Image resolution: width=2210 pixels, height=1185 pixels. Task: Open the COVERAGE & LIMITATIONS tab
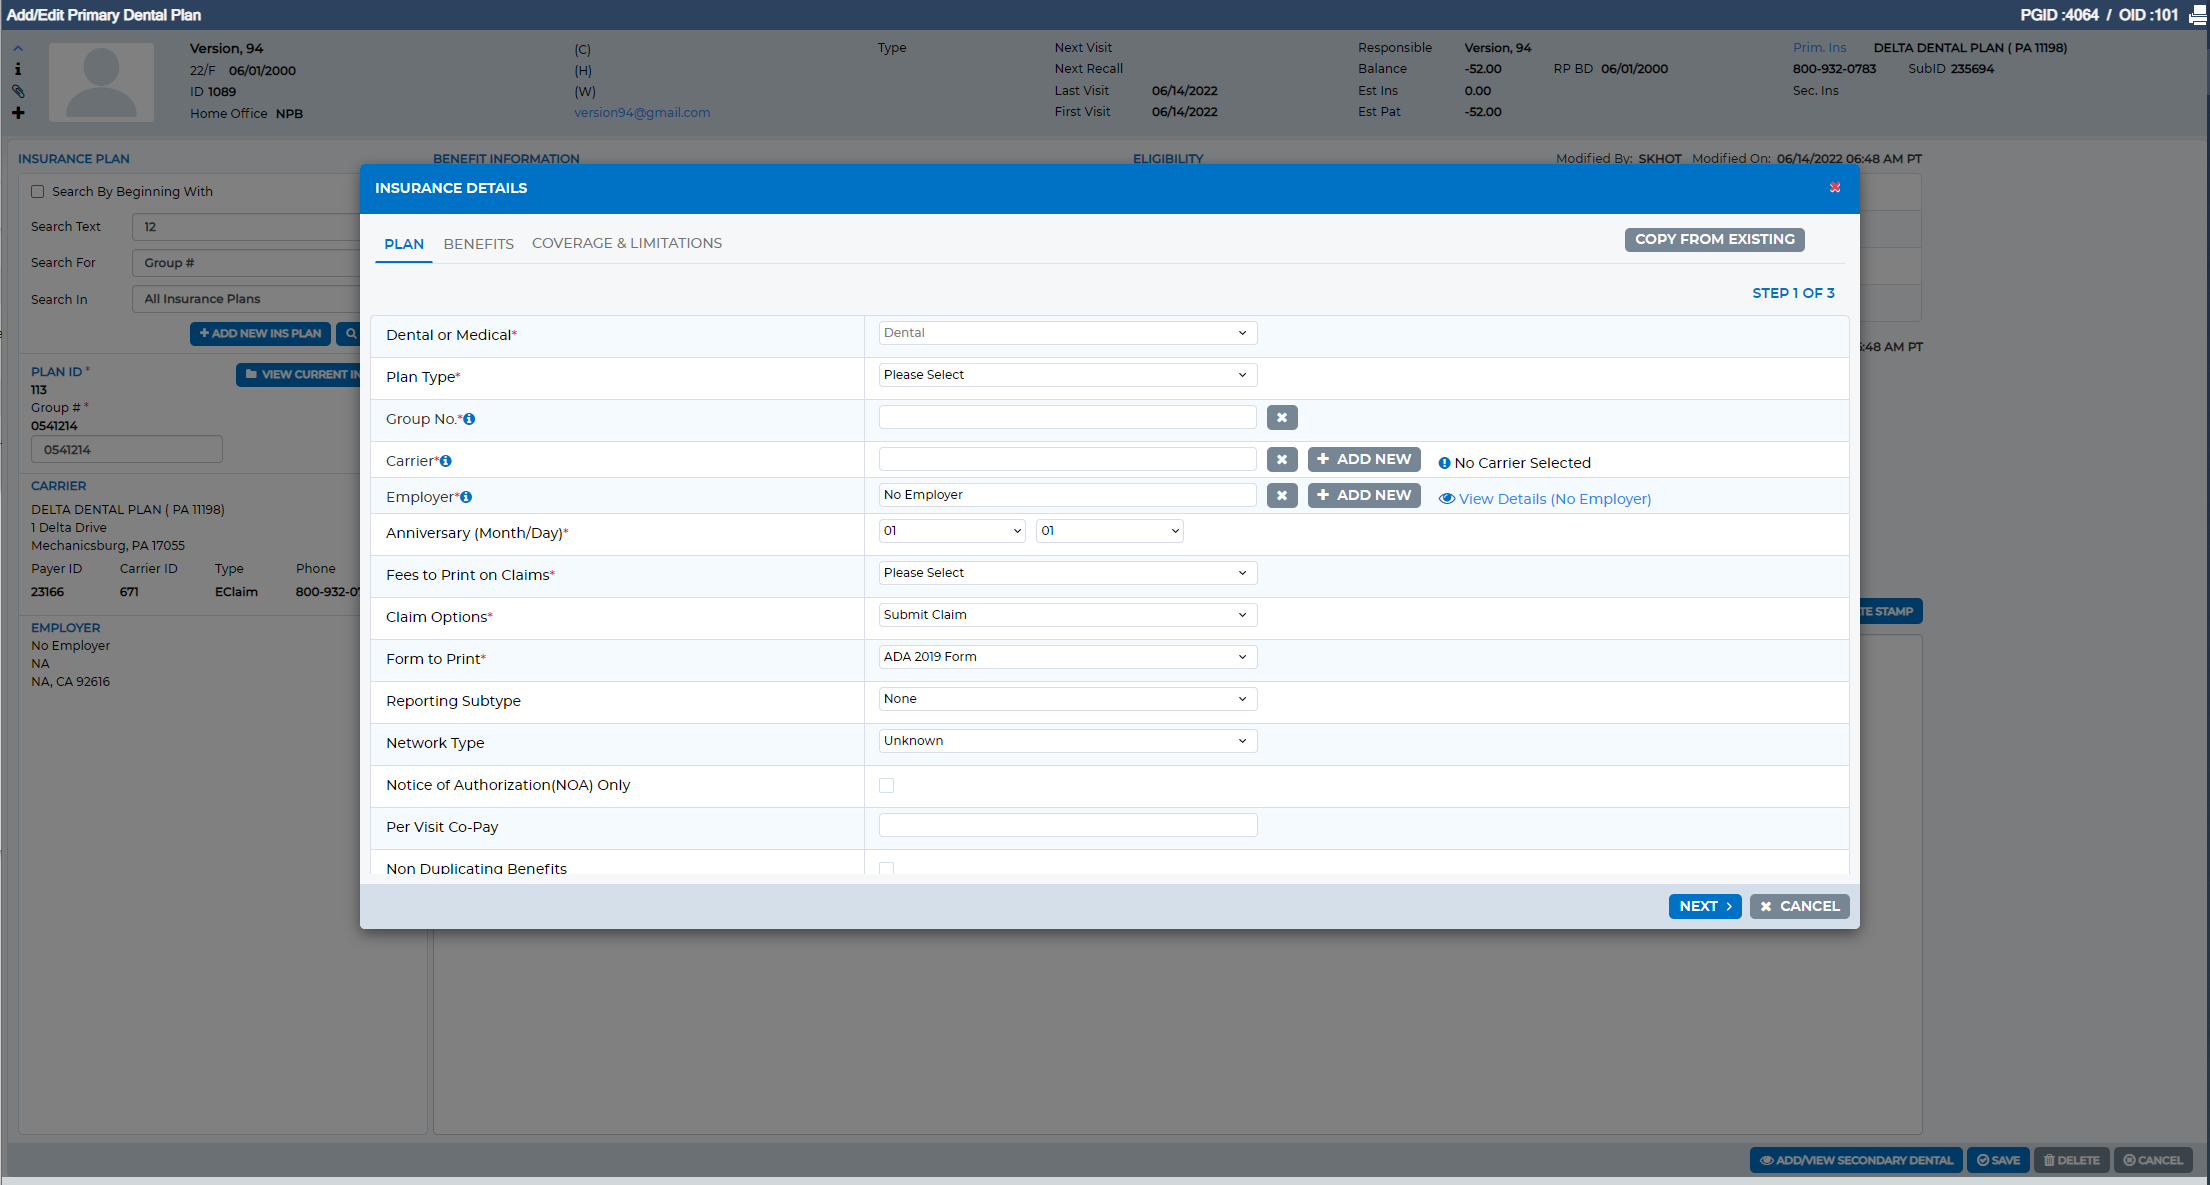627,243
